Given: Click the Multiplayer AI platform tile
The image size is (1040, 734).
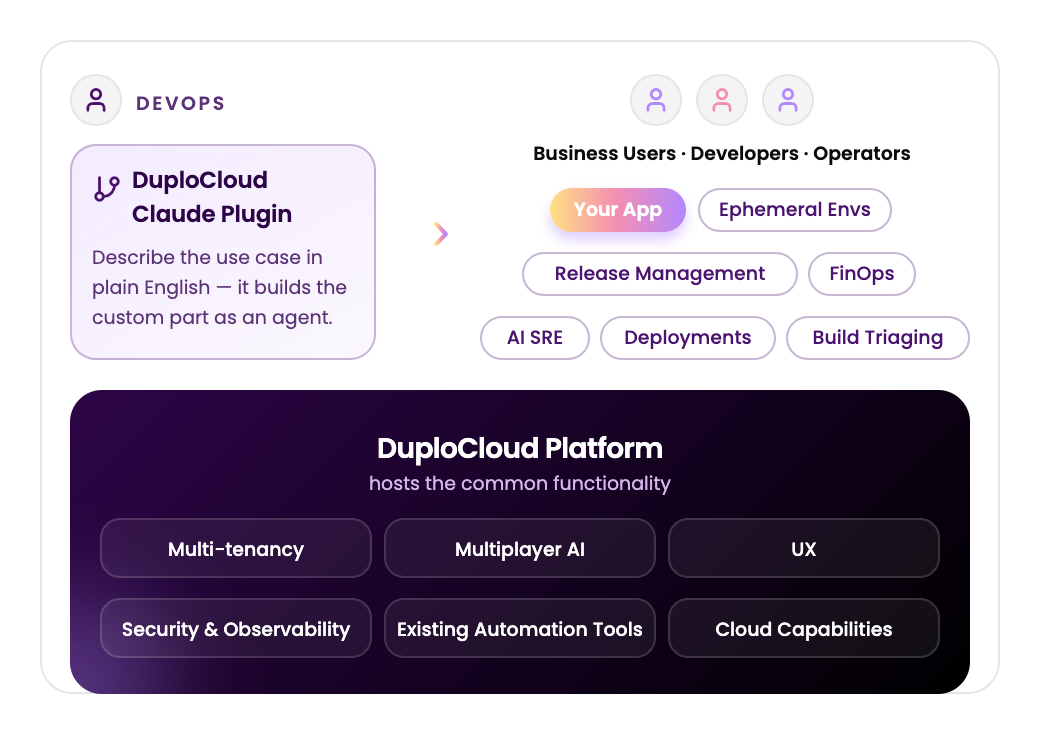Looking at the screenshot, I should [x=520, y=548].
